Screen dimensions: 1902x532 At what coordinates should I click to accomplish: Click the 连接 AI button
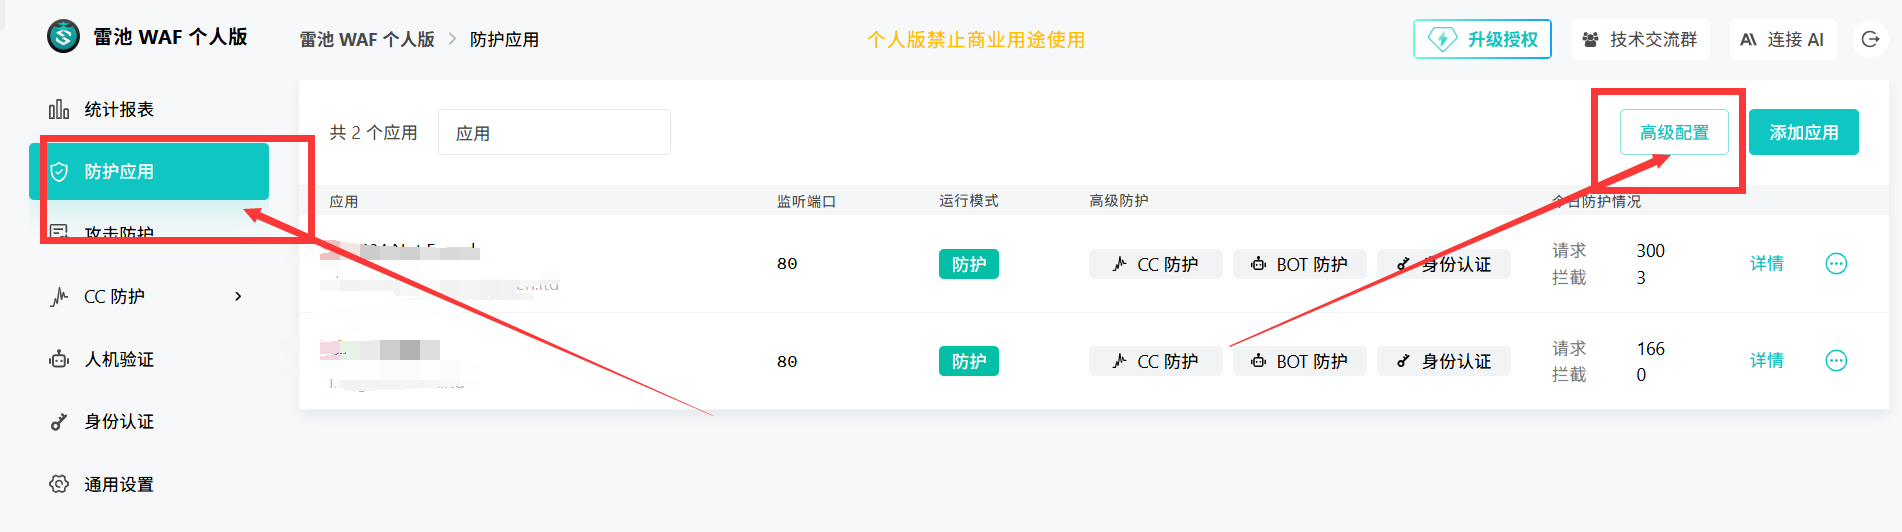pos(1783,39)
